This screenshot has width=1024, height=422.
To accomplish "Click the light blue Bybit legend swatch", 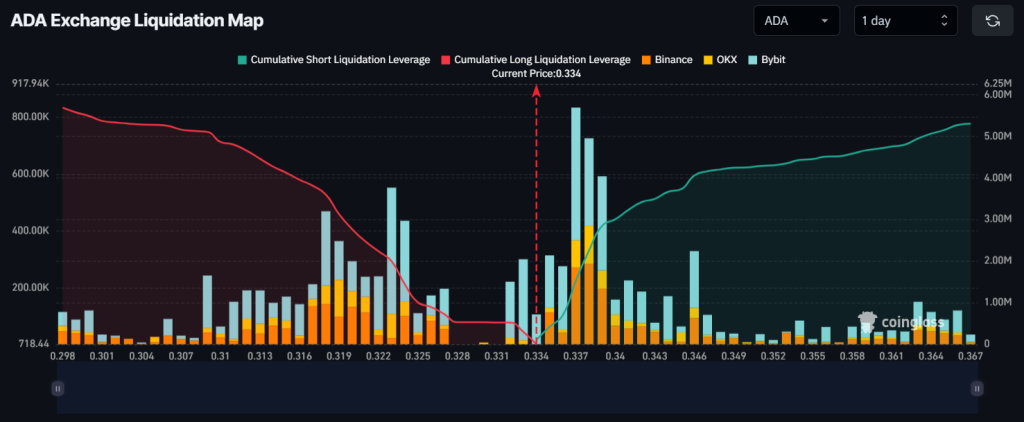I will pyautogui.click(x=752, y=59).
